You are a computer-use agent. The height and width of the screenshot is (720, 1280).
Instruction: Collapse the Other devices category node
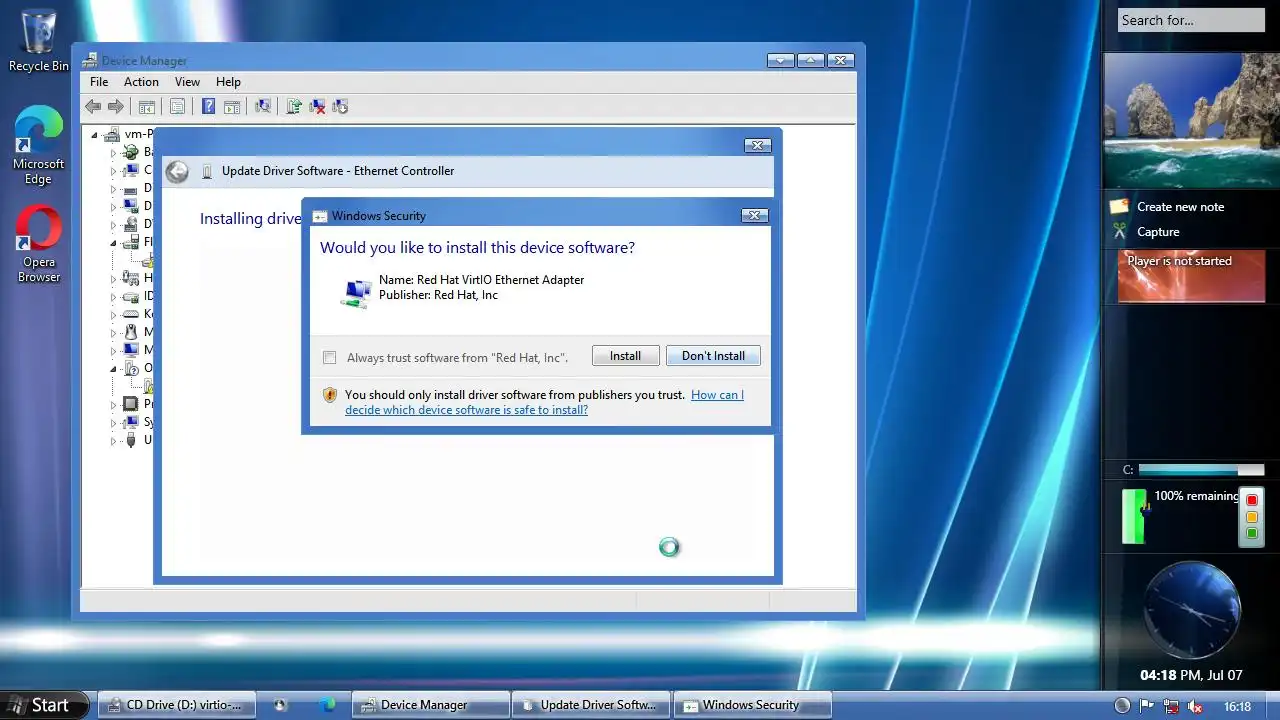113,369
